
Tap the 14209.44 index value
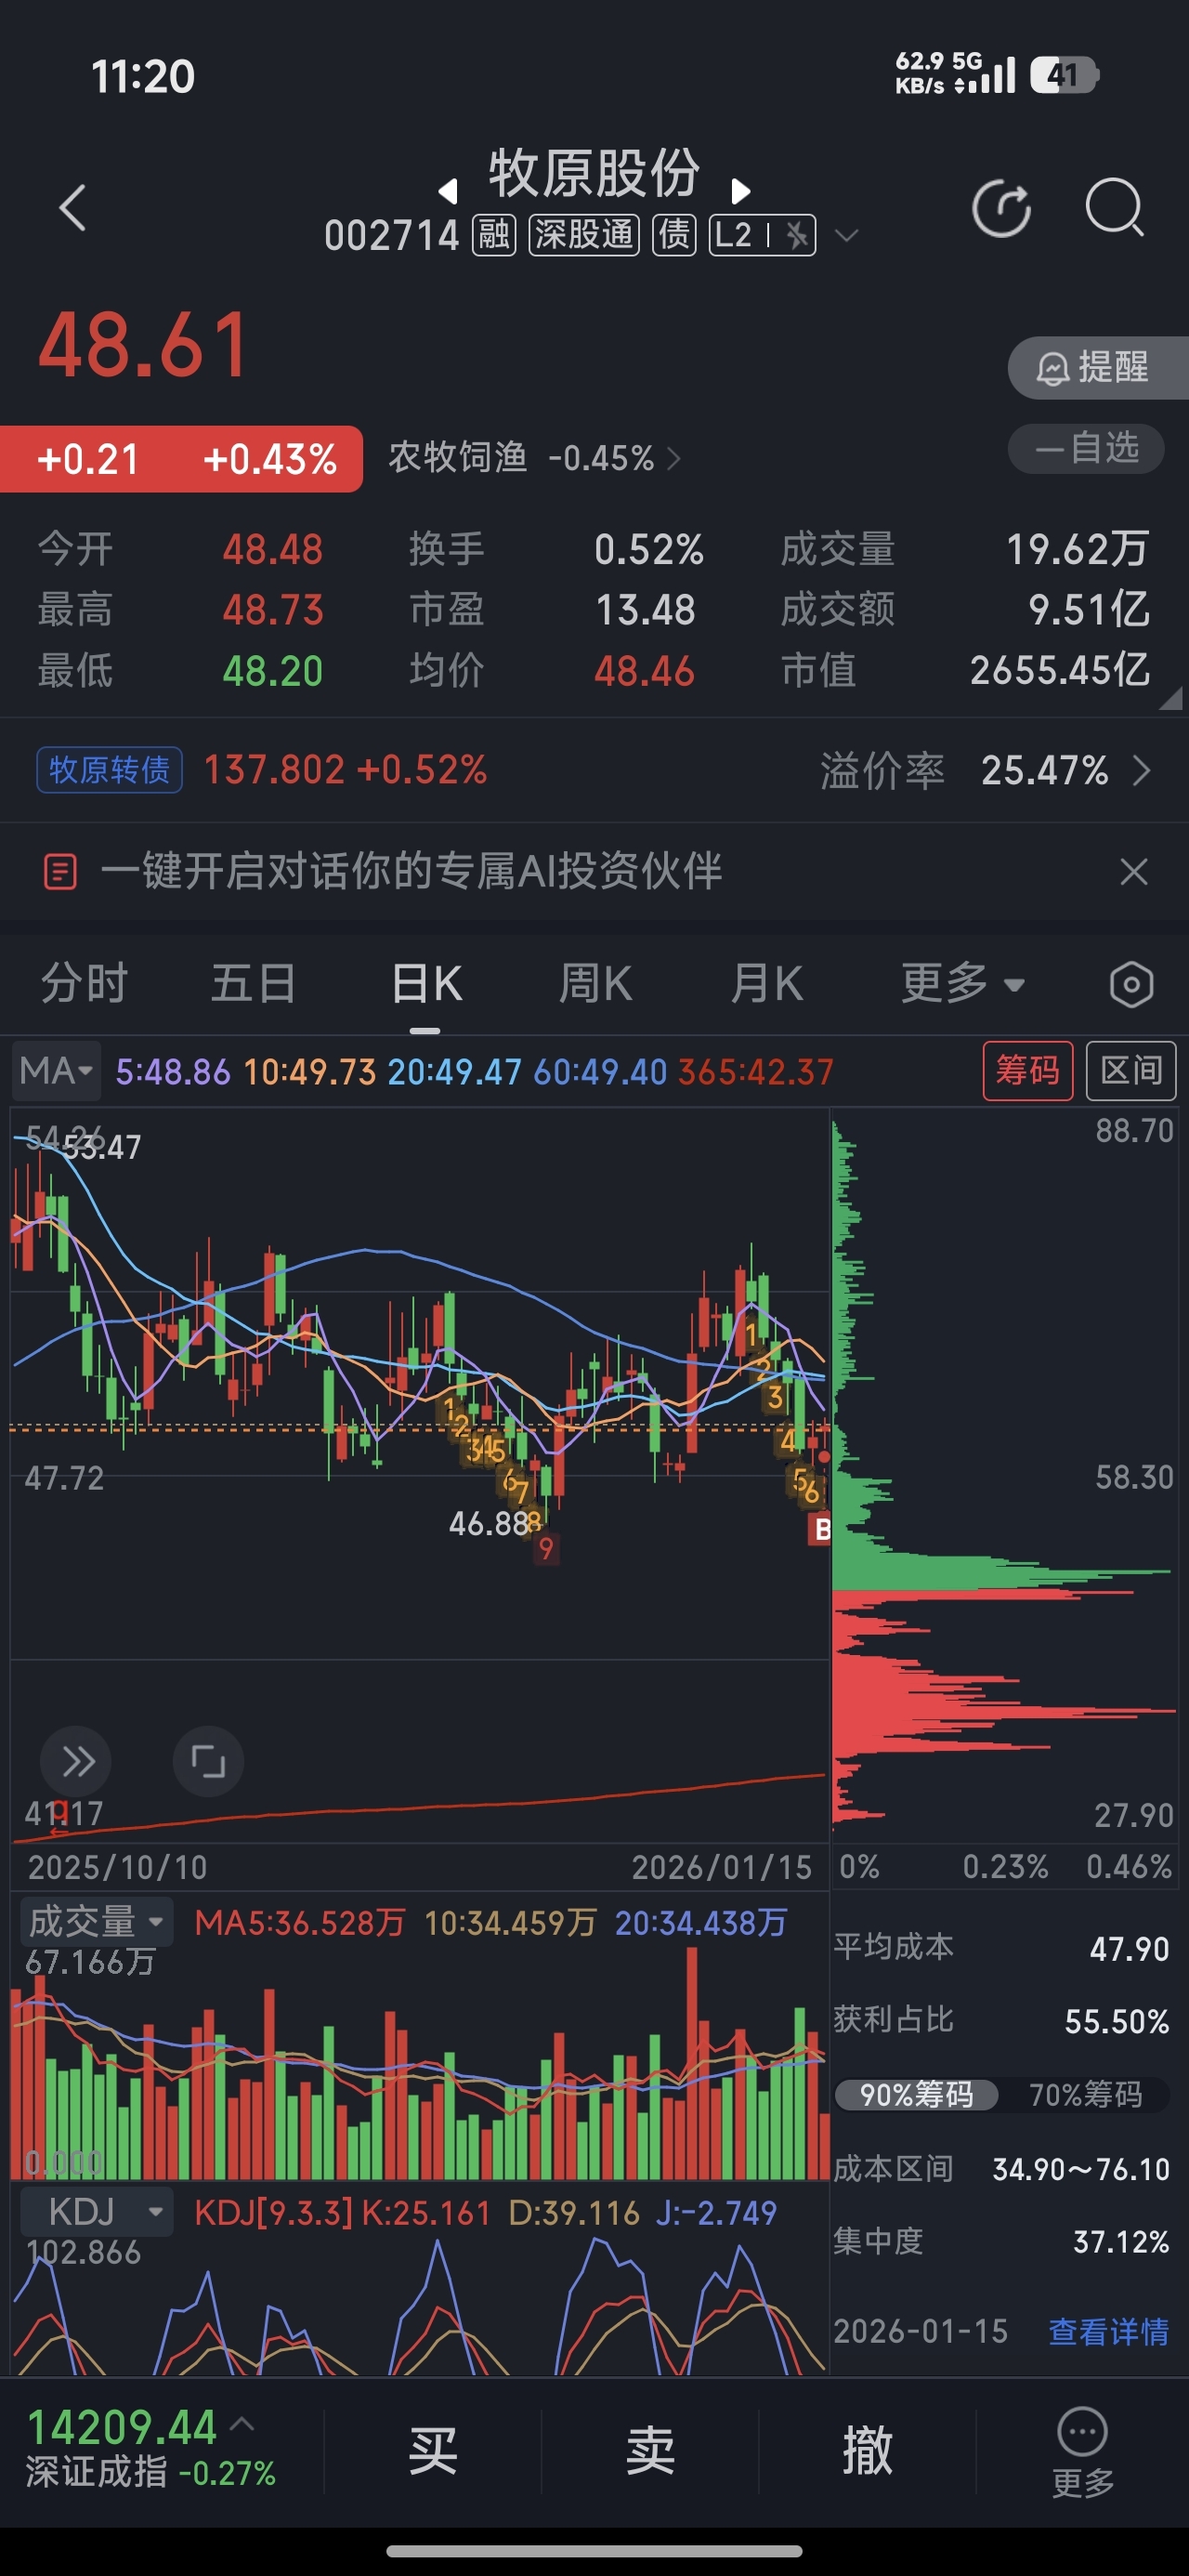[x=122, y=2427]
